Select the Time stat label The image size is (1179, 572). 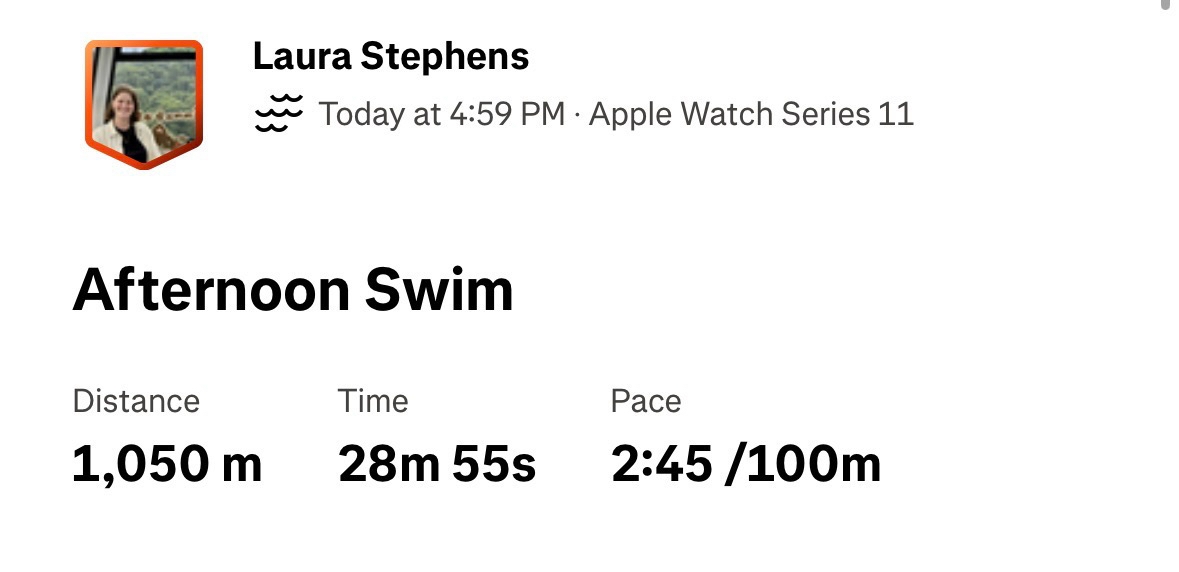[x=373, y=401]
